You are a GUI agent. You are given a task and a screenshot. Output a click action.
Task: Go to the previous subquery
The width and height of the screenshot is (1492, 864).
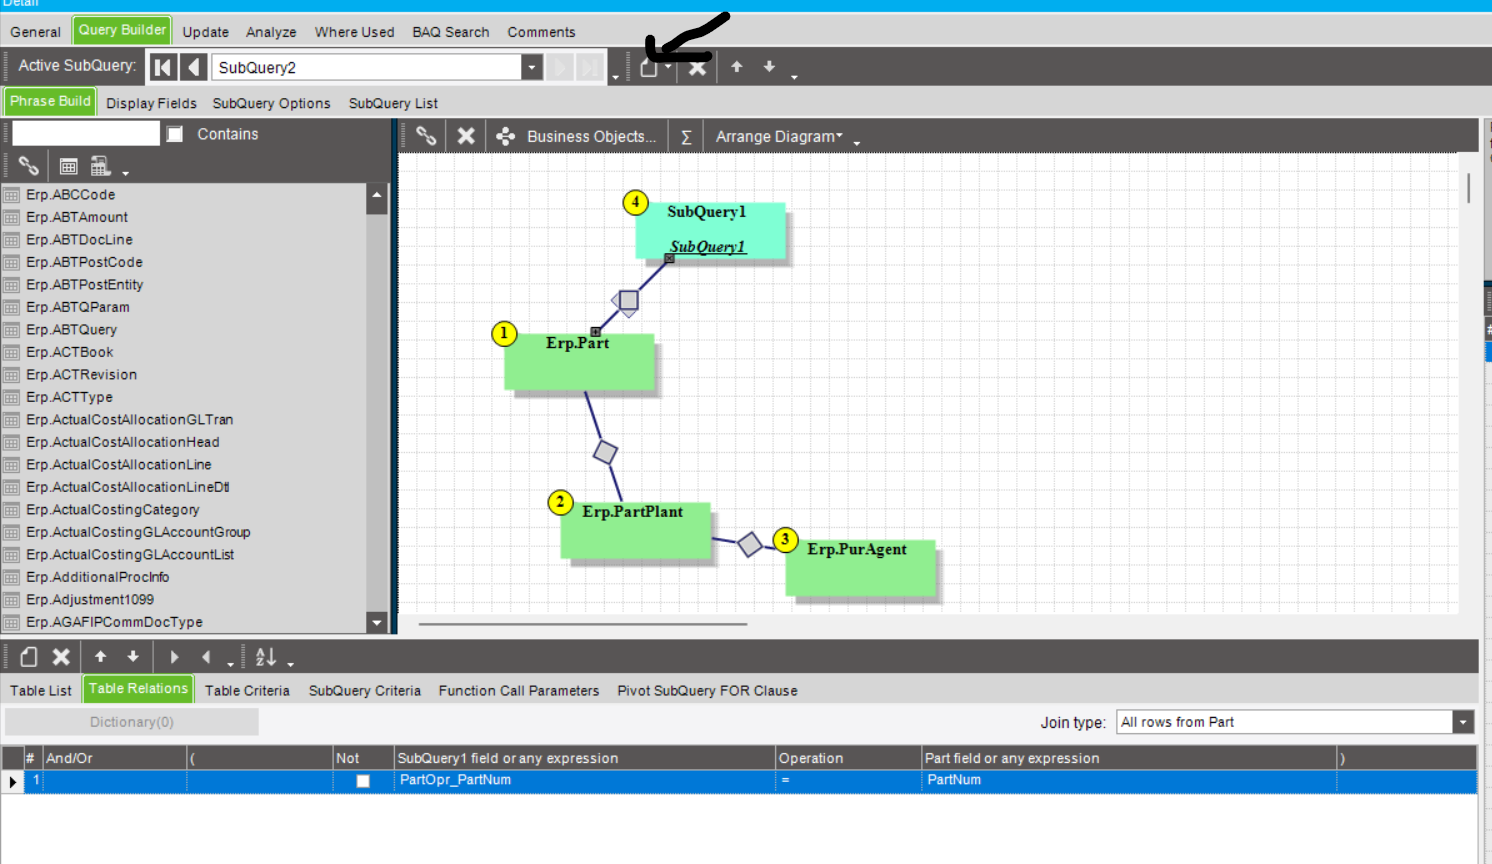[194, 67]
